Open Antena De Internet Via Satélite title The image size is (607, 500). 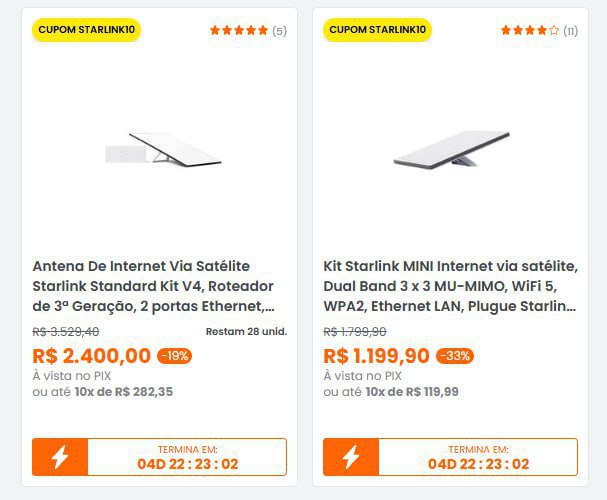(154, 286)
